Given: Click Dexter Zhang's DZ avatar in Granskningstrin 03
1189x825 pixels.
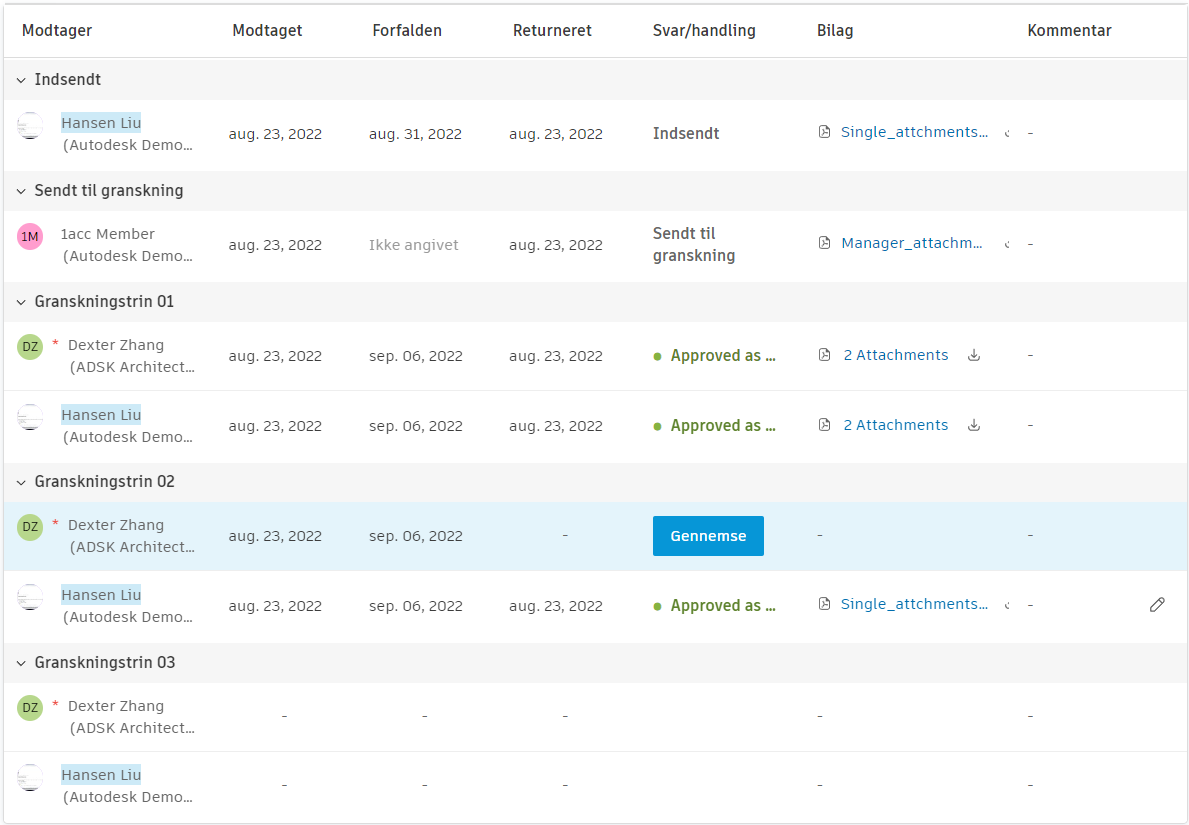Looking at the screenshot, I should click(30, 708).
